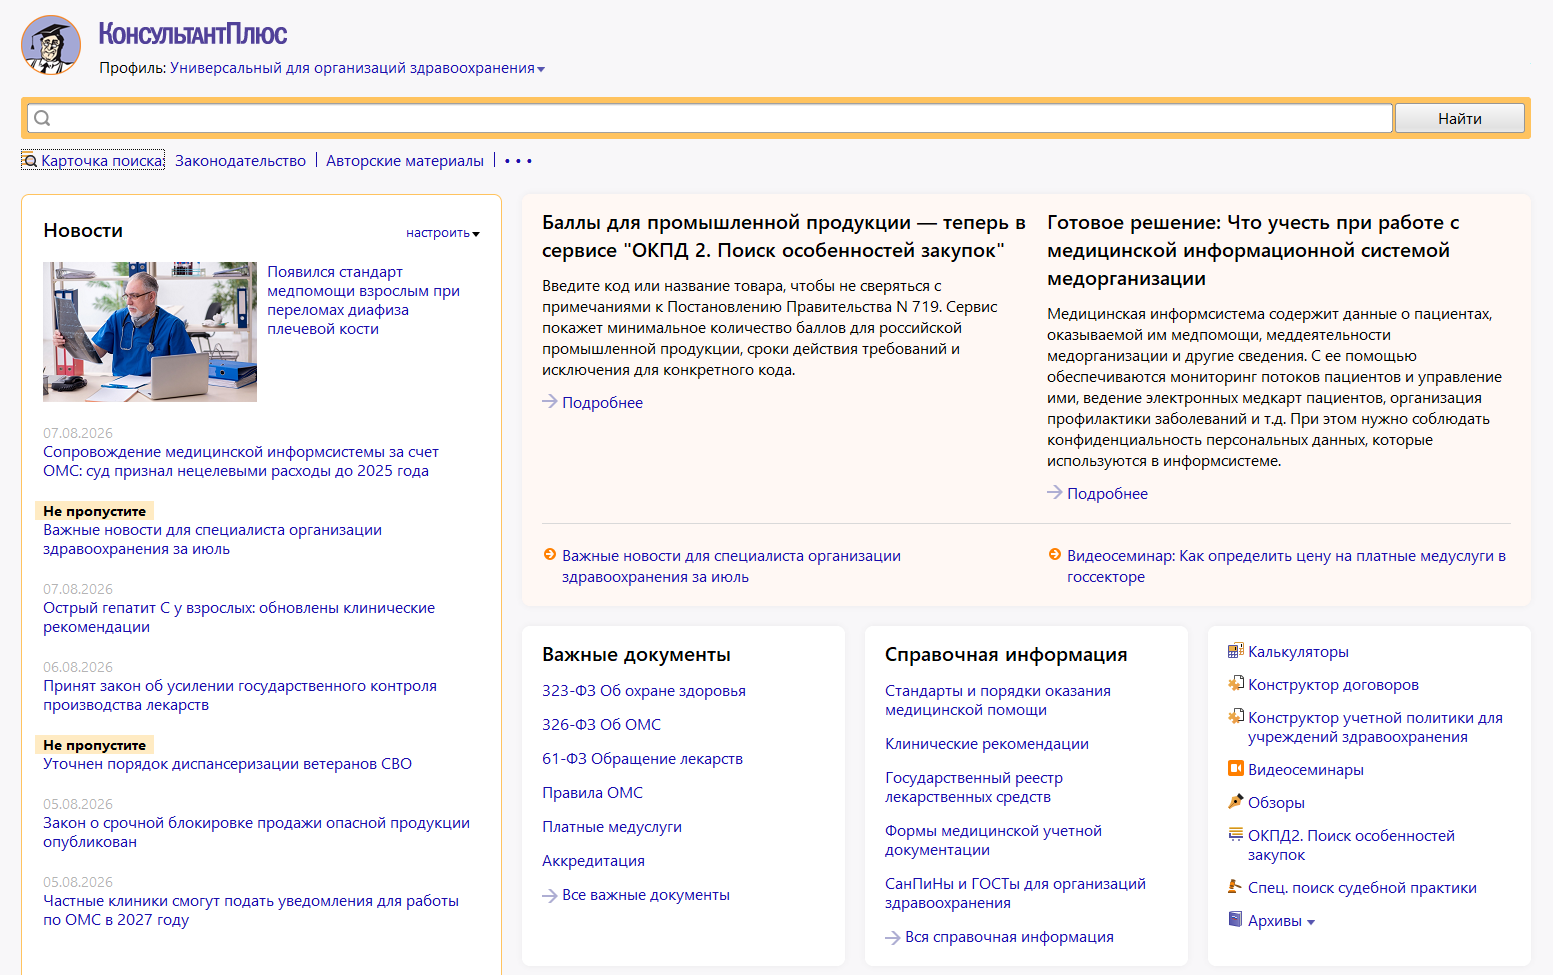Click the magnifier icon in search field
The width and height of the screenshot is (1553, 975).
pos(42,118)
